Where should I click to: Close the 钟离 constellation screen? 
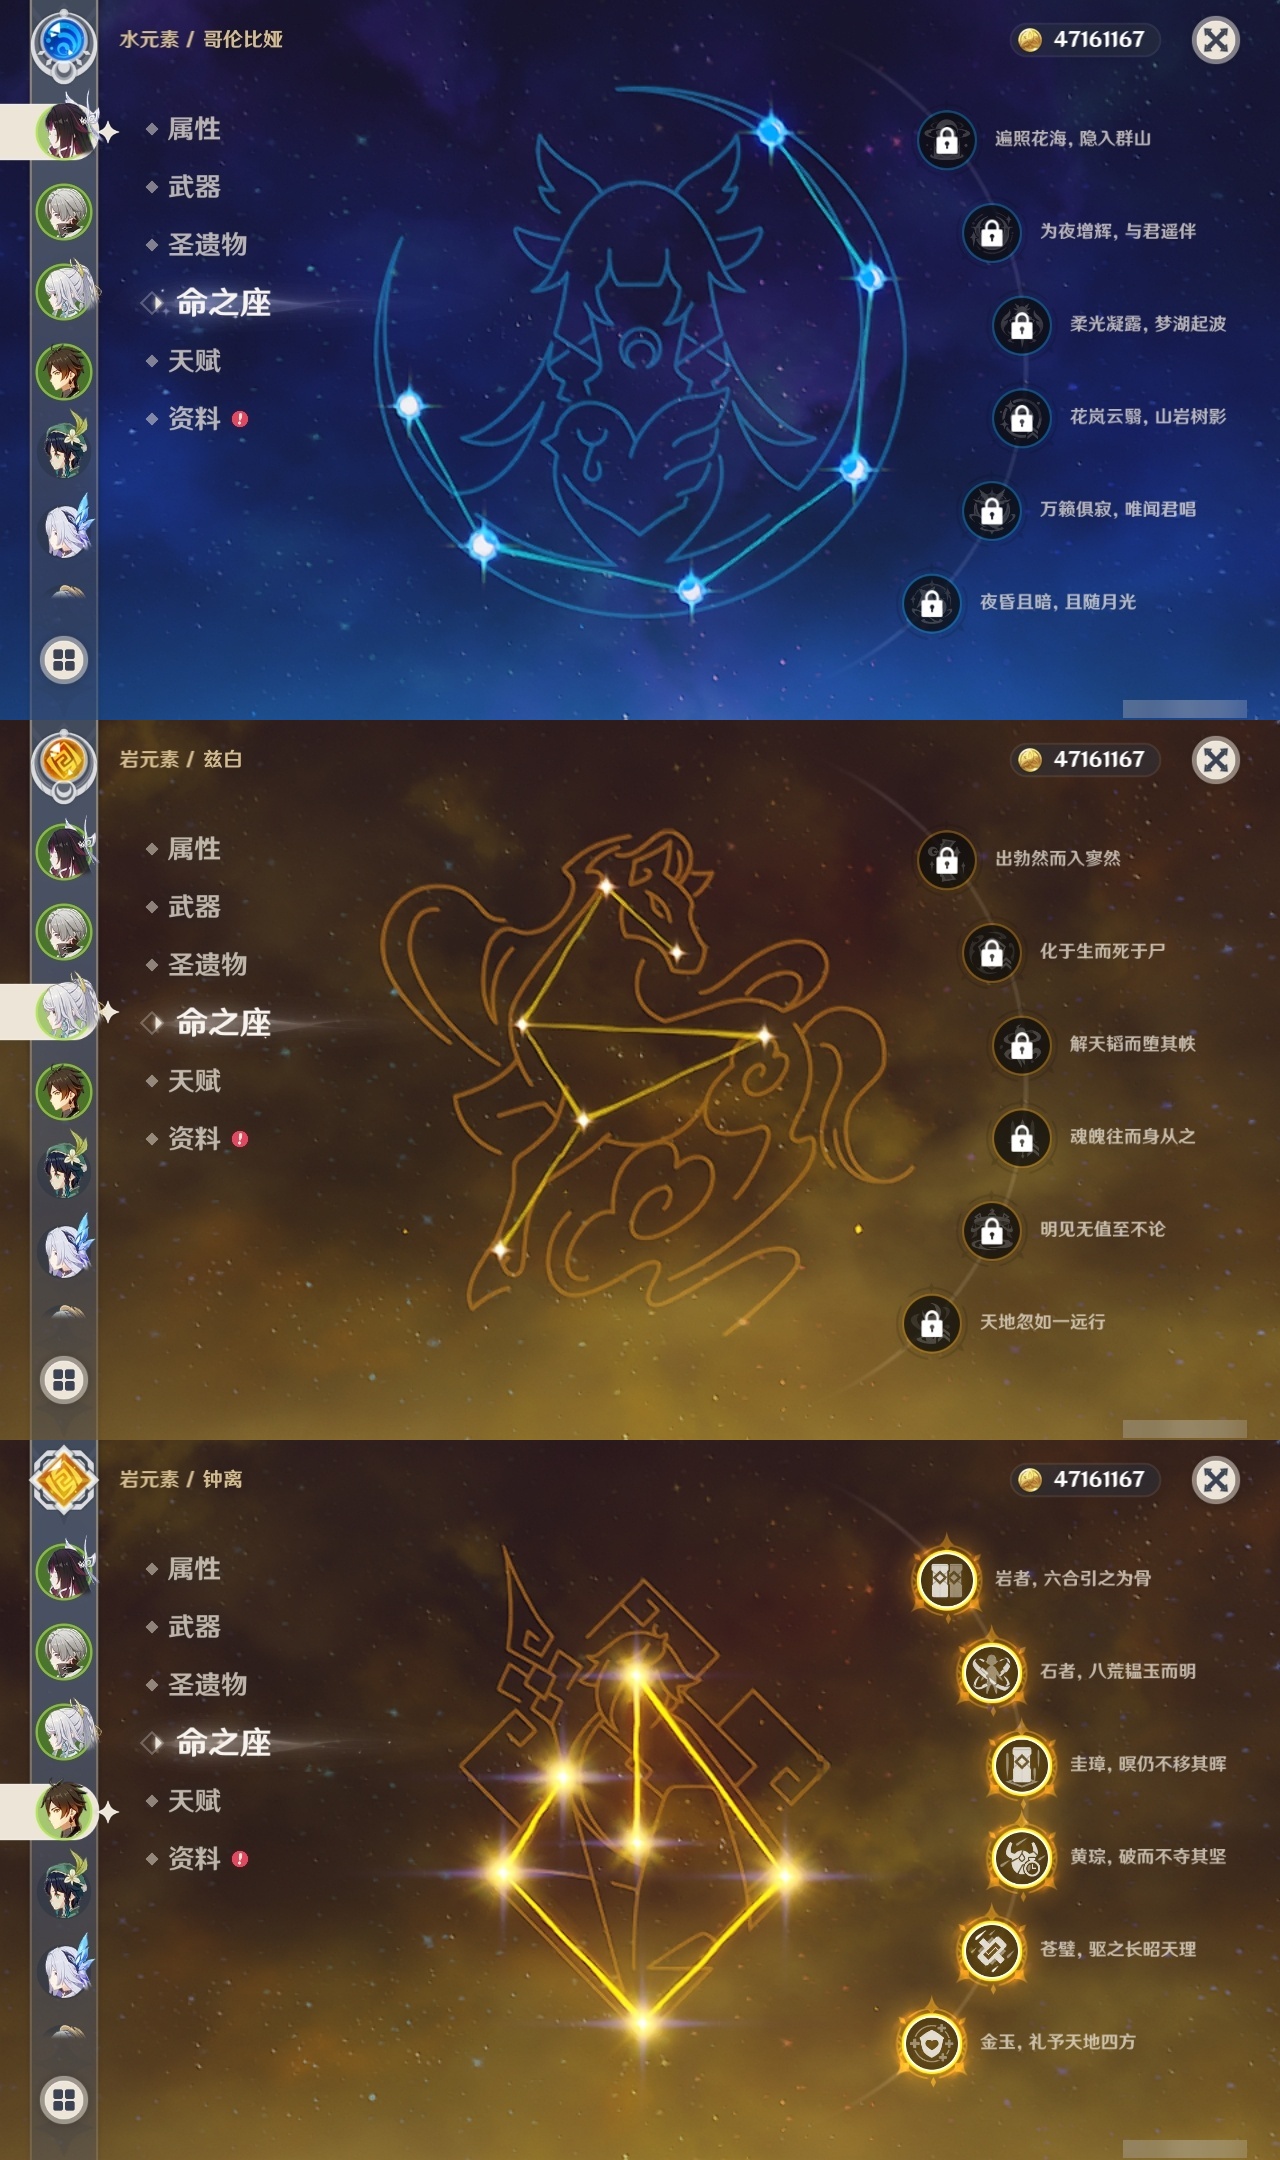[1216, 1480]
